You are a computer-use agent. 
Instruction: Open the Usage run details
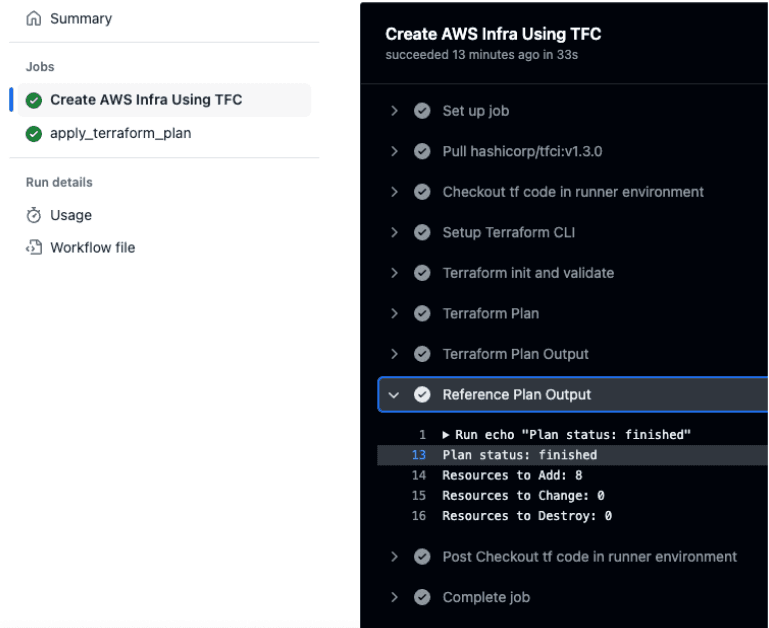coord(71,215)
